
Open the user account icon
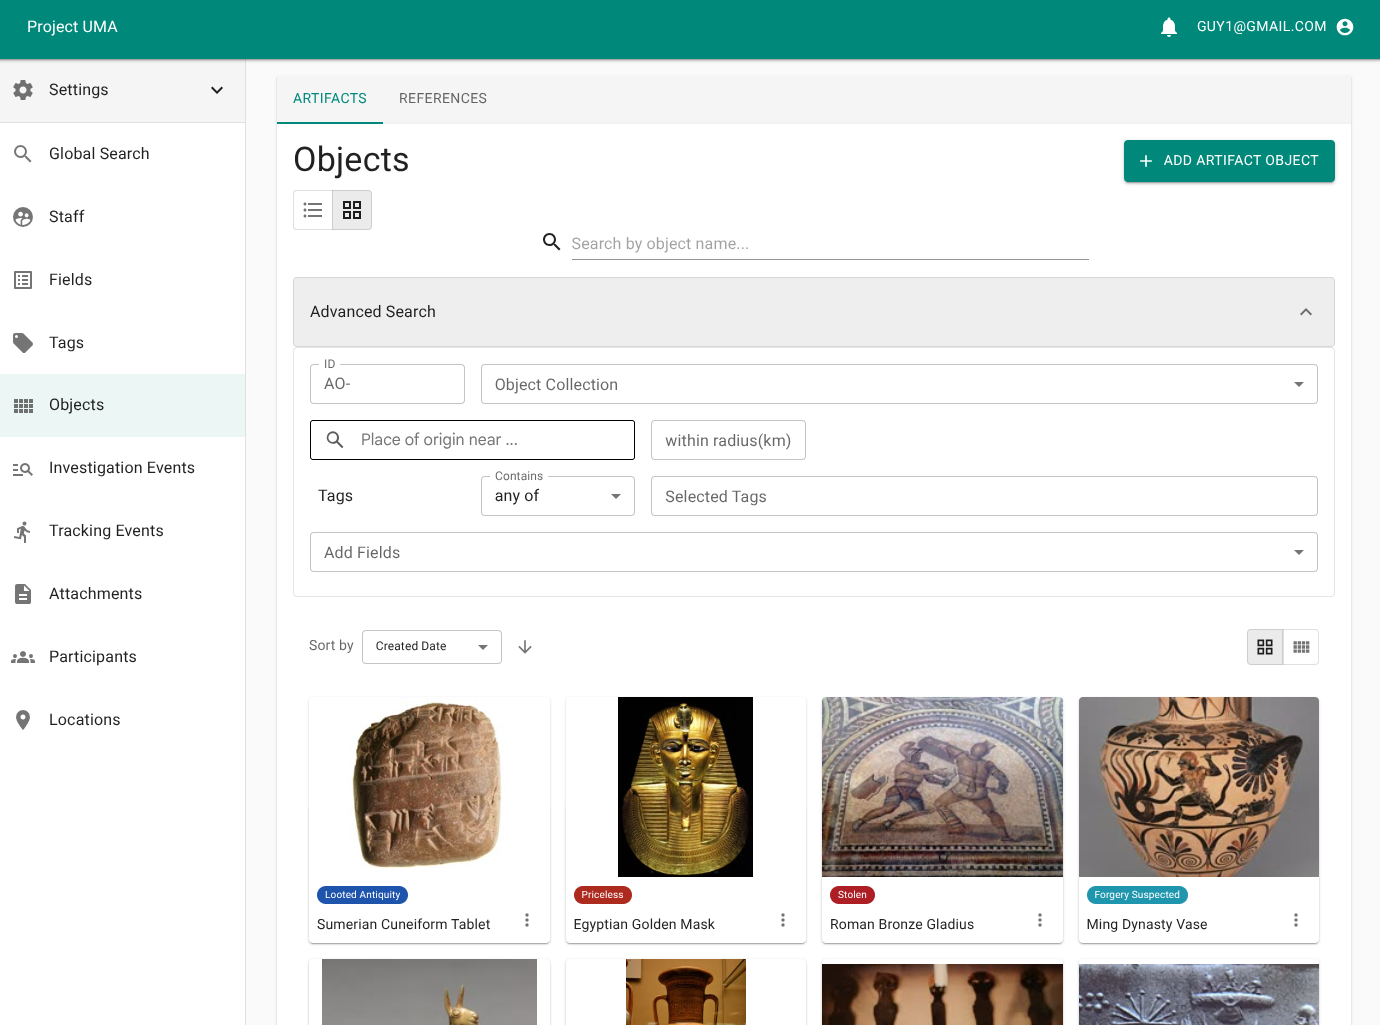pyautogui.click(x=1345, y=27)
